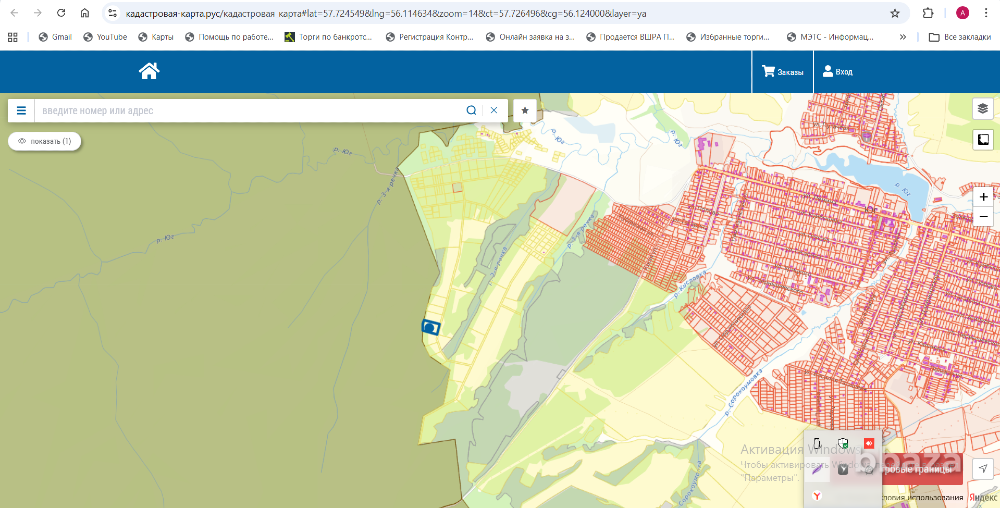Open Заказы cart in header
This screenshot has width=1000, height=508.
782,72
